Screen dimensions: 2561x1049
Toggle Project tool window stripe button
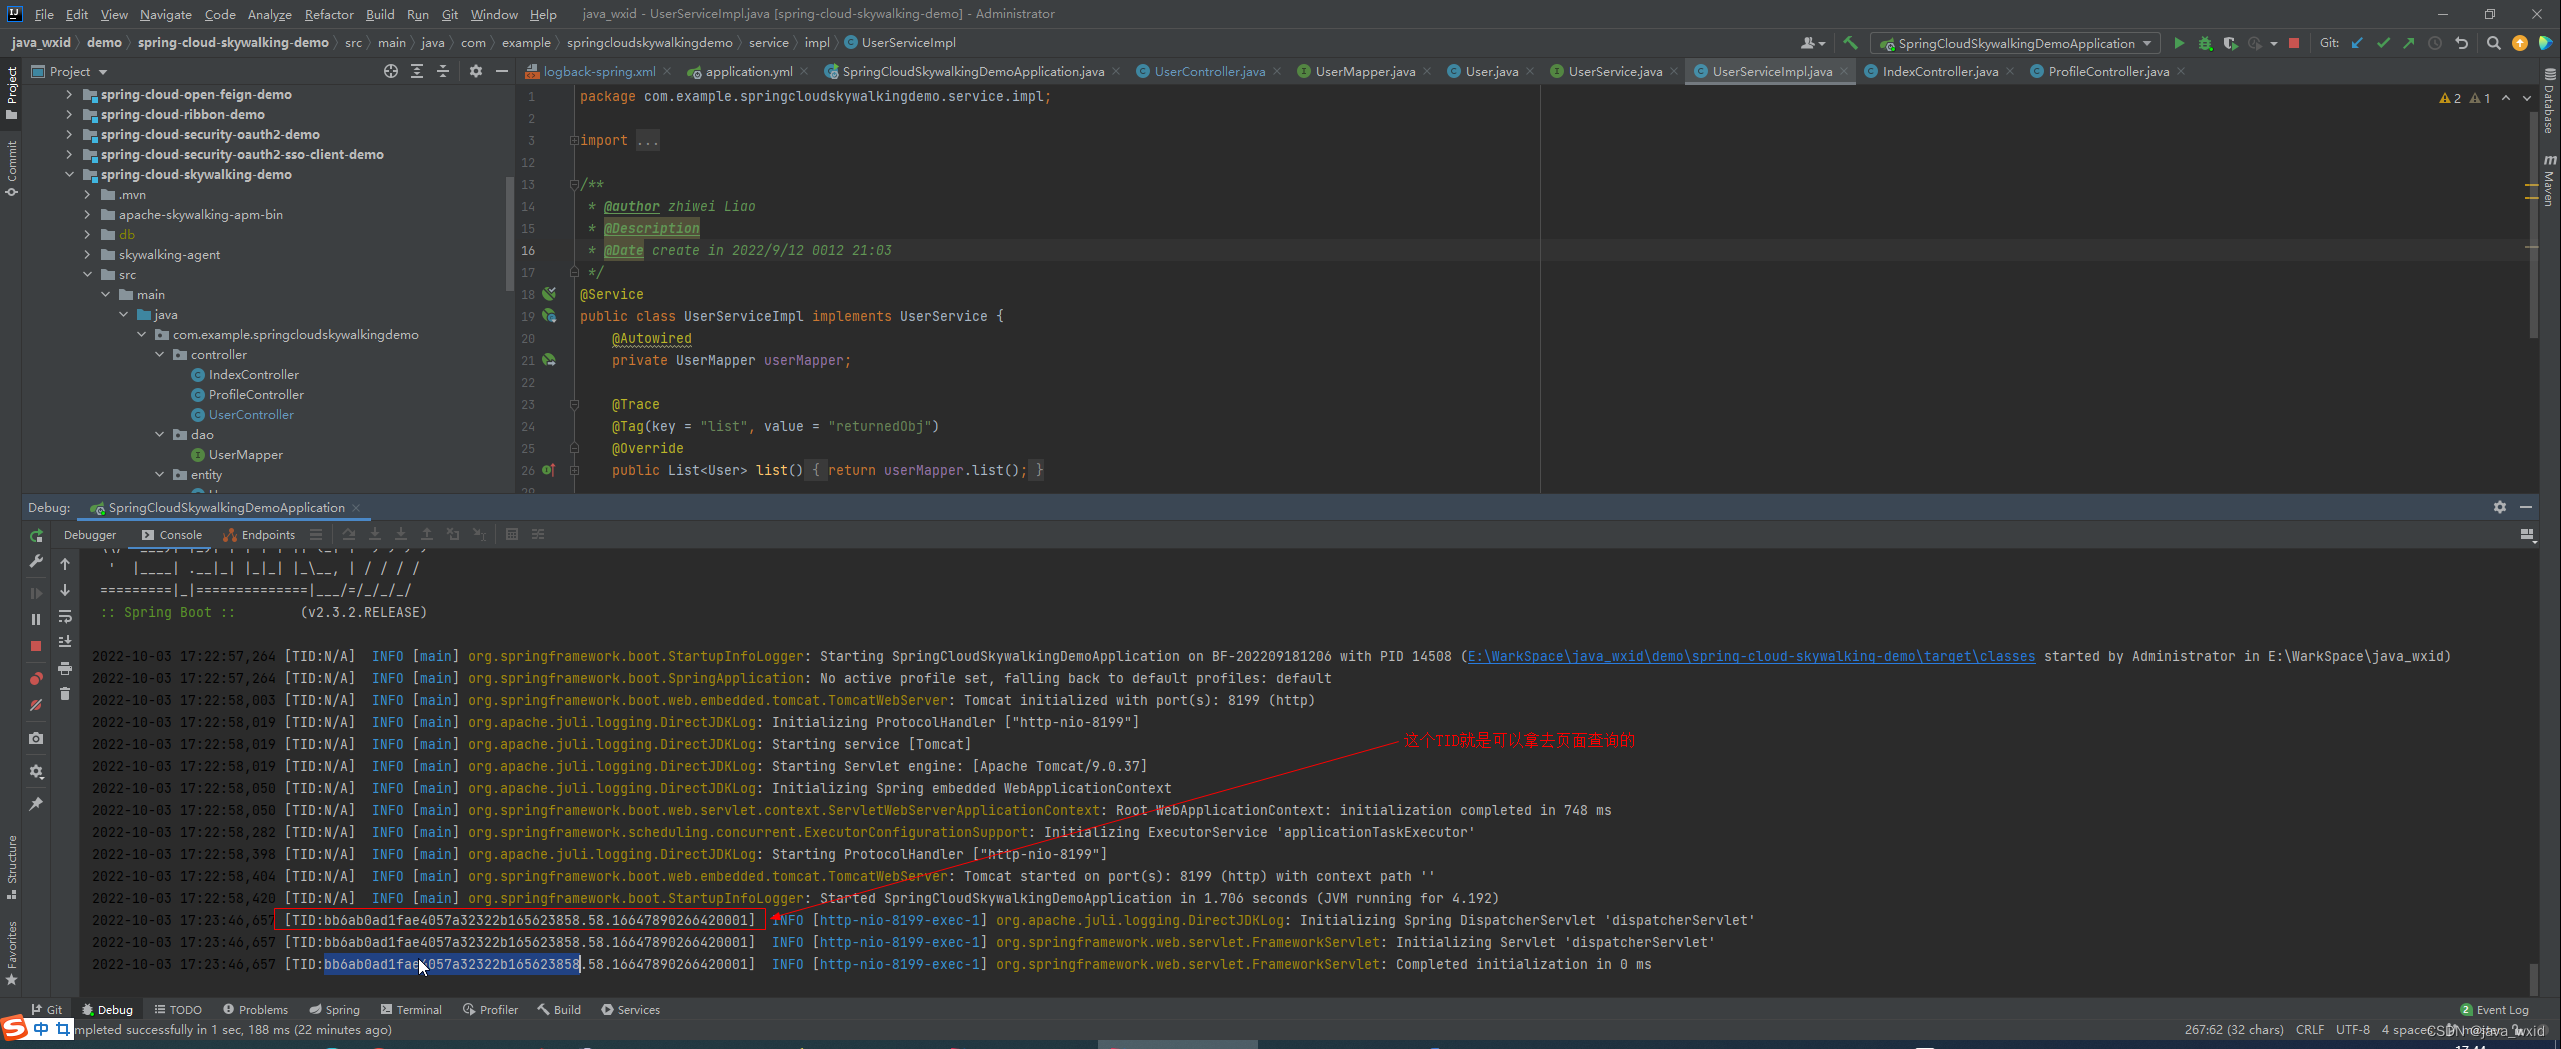click(11, 92)
